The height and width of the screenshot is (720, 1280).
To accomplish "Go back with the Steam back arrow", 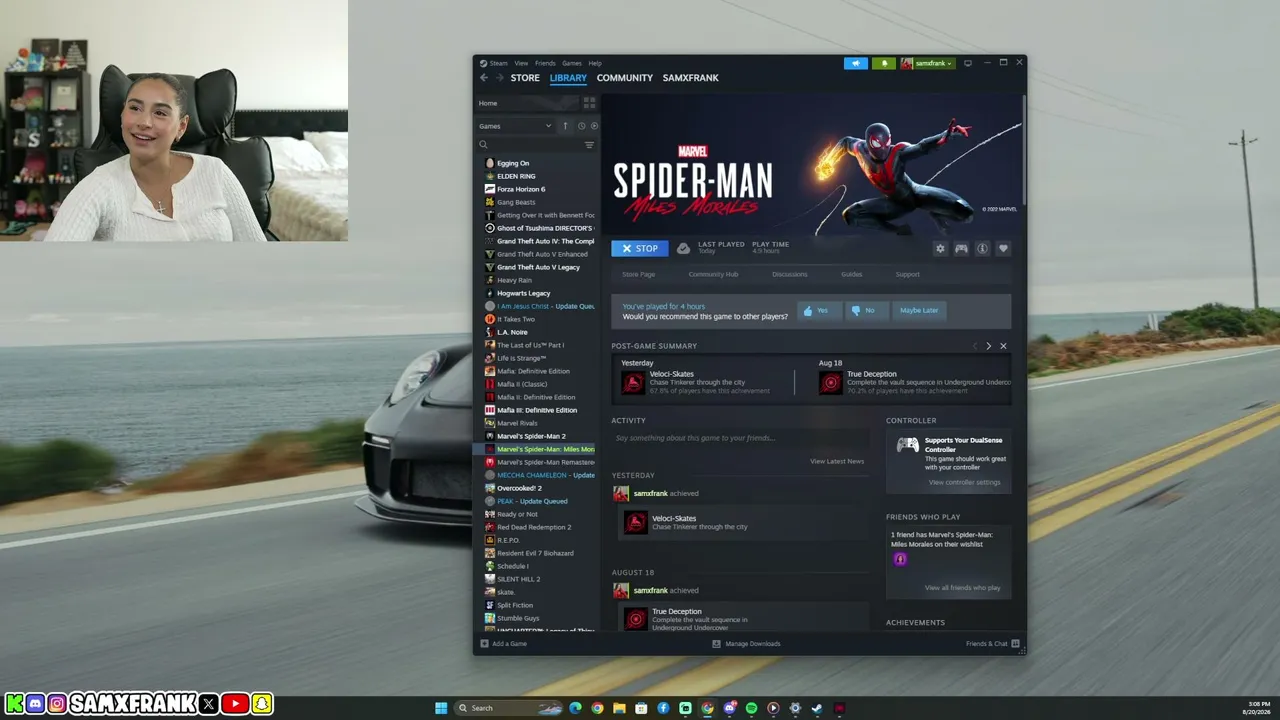I will tap(484, 78).
